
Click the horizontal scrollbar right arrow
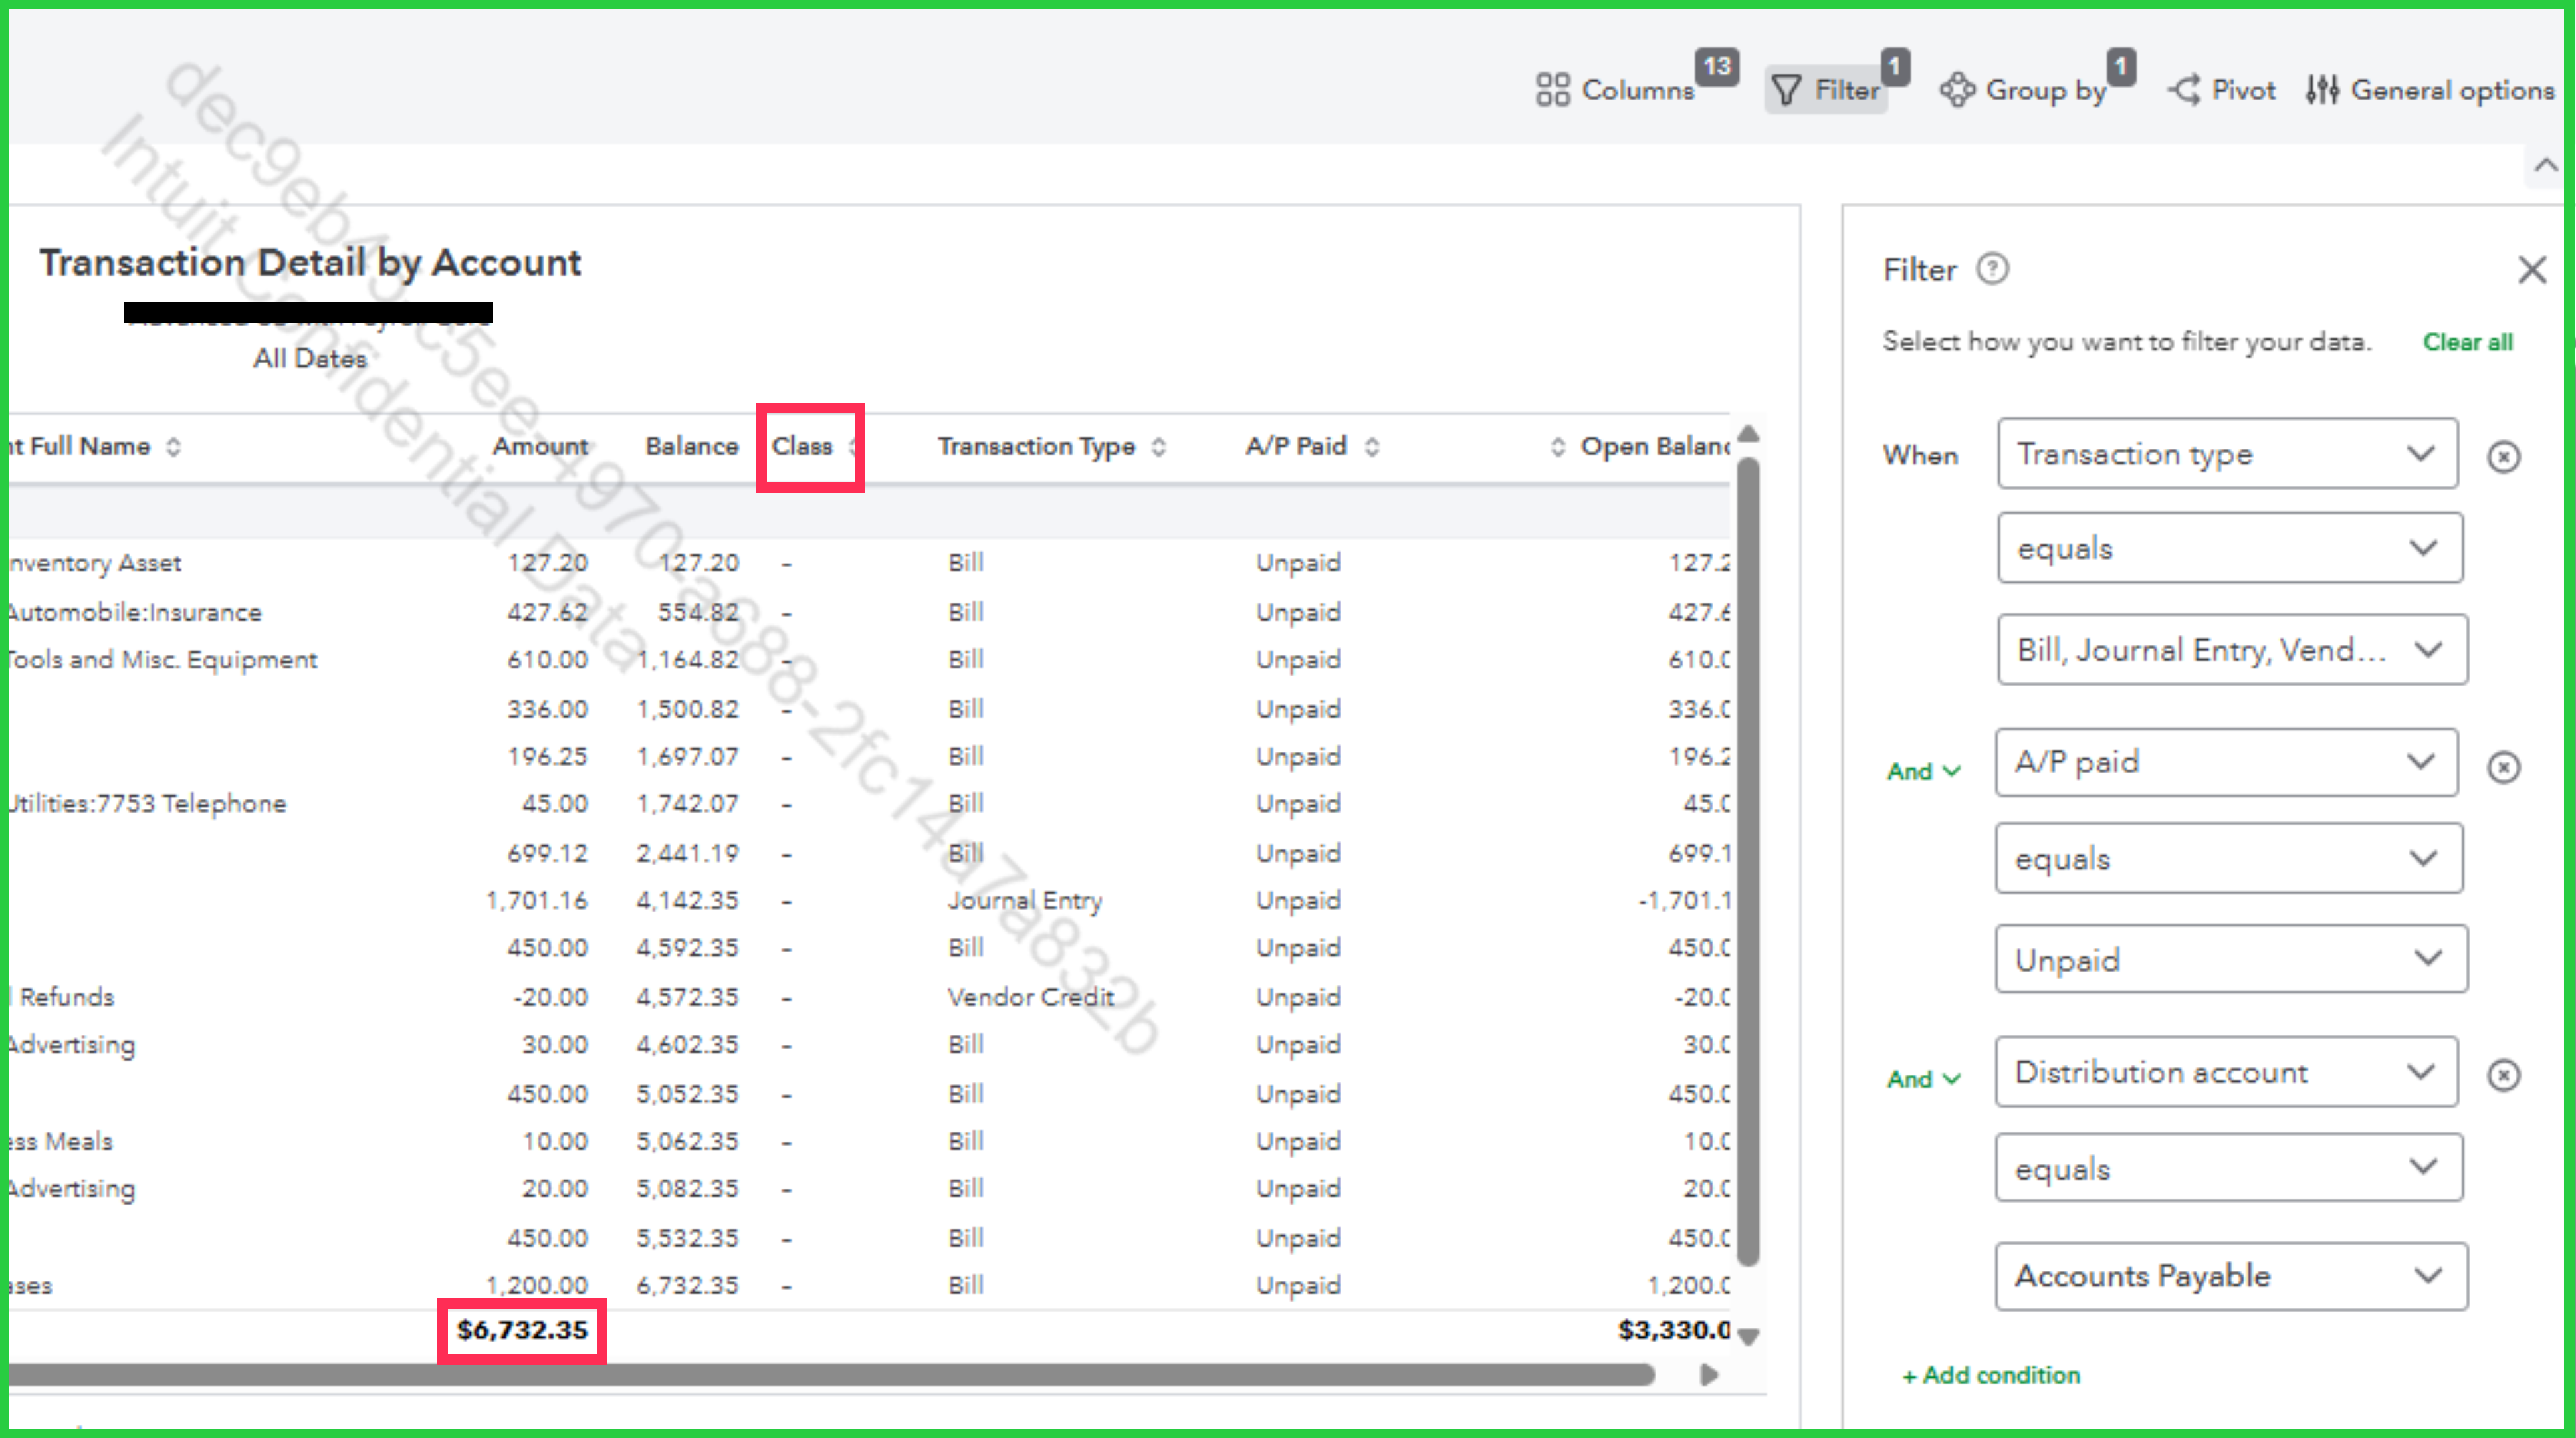pos(1709,1375)
